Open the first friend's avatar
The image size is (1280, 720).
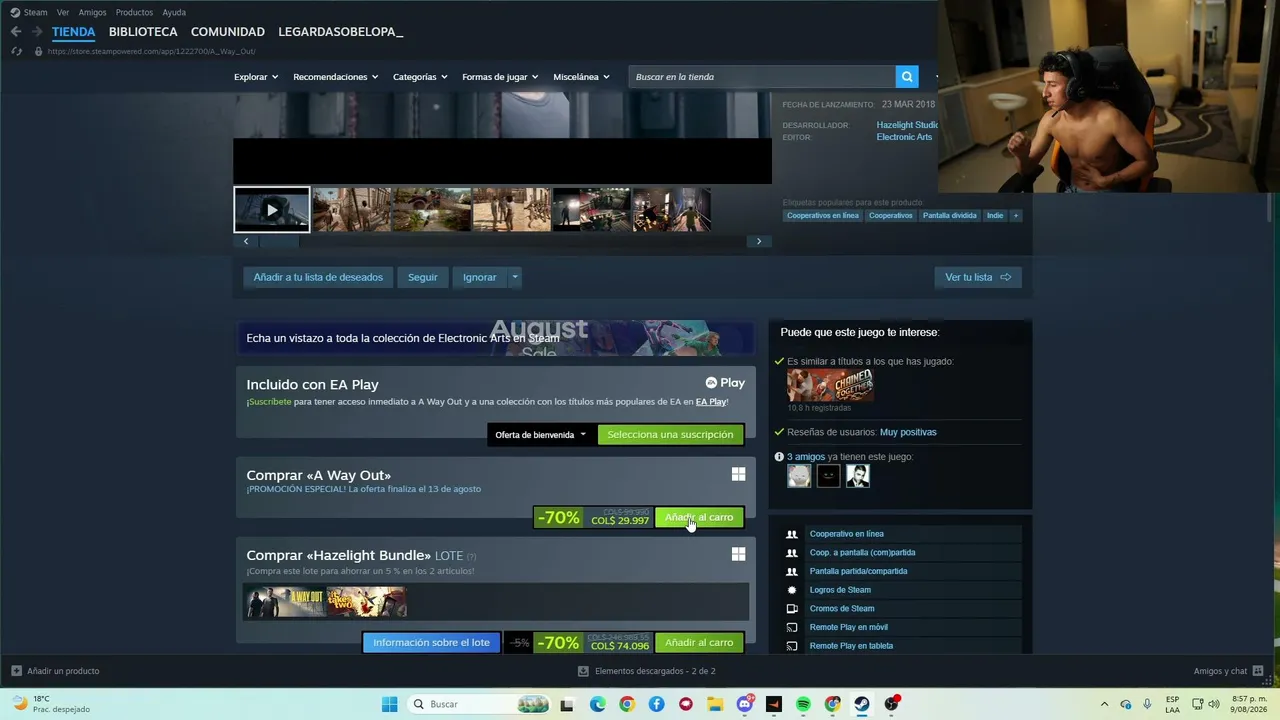tap(799, 476)
